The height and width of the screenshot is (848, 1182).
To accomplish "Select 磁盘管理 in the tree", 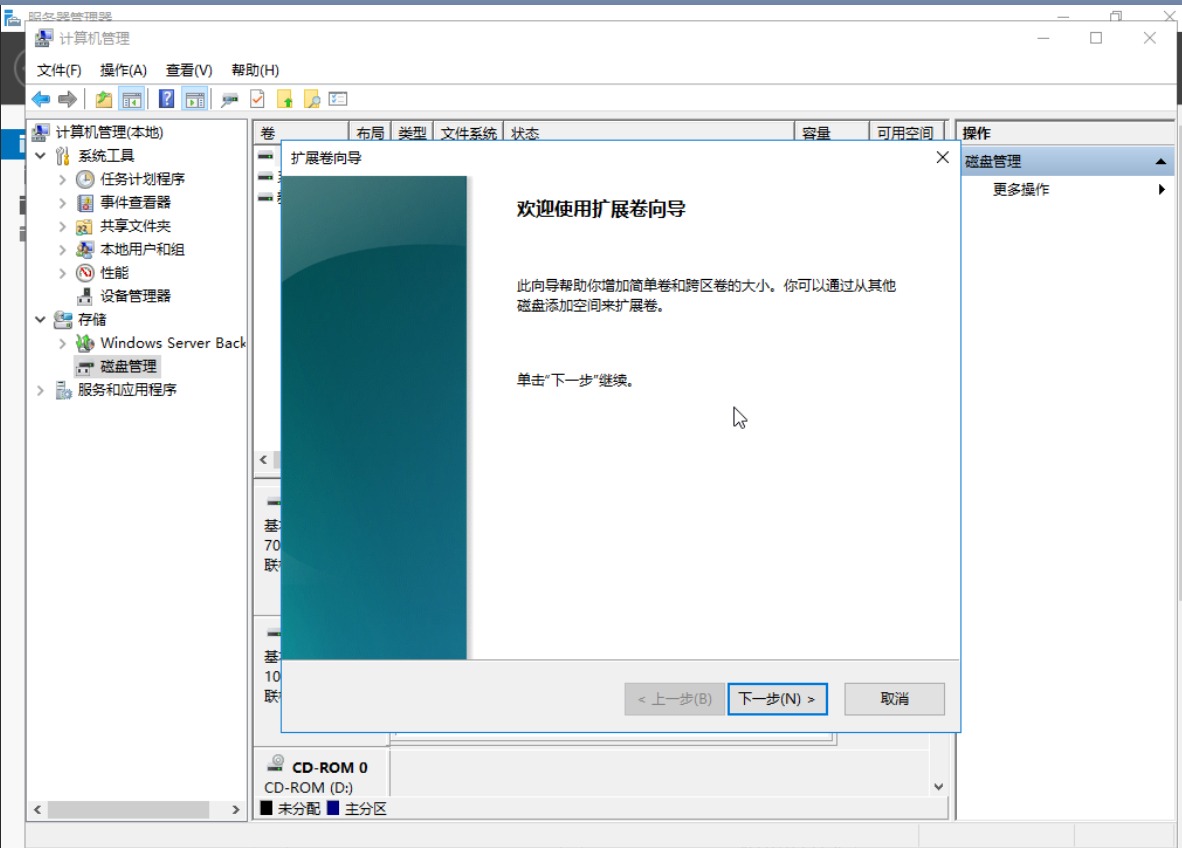I will pos(128,366).
